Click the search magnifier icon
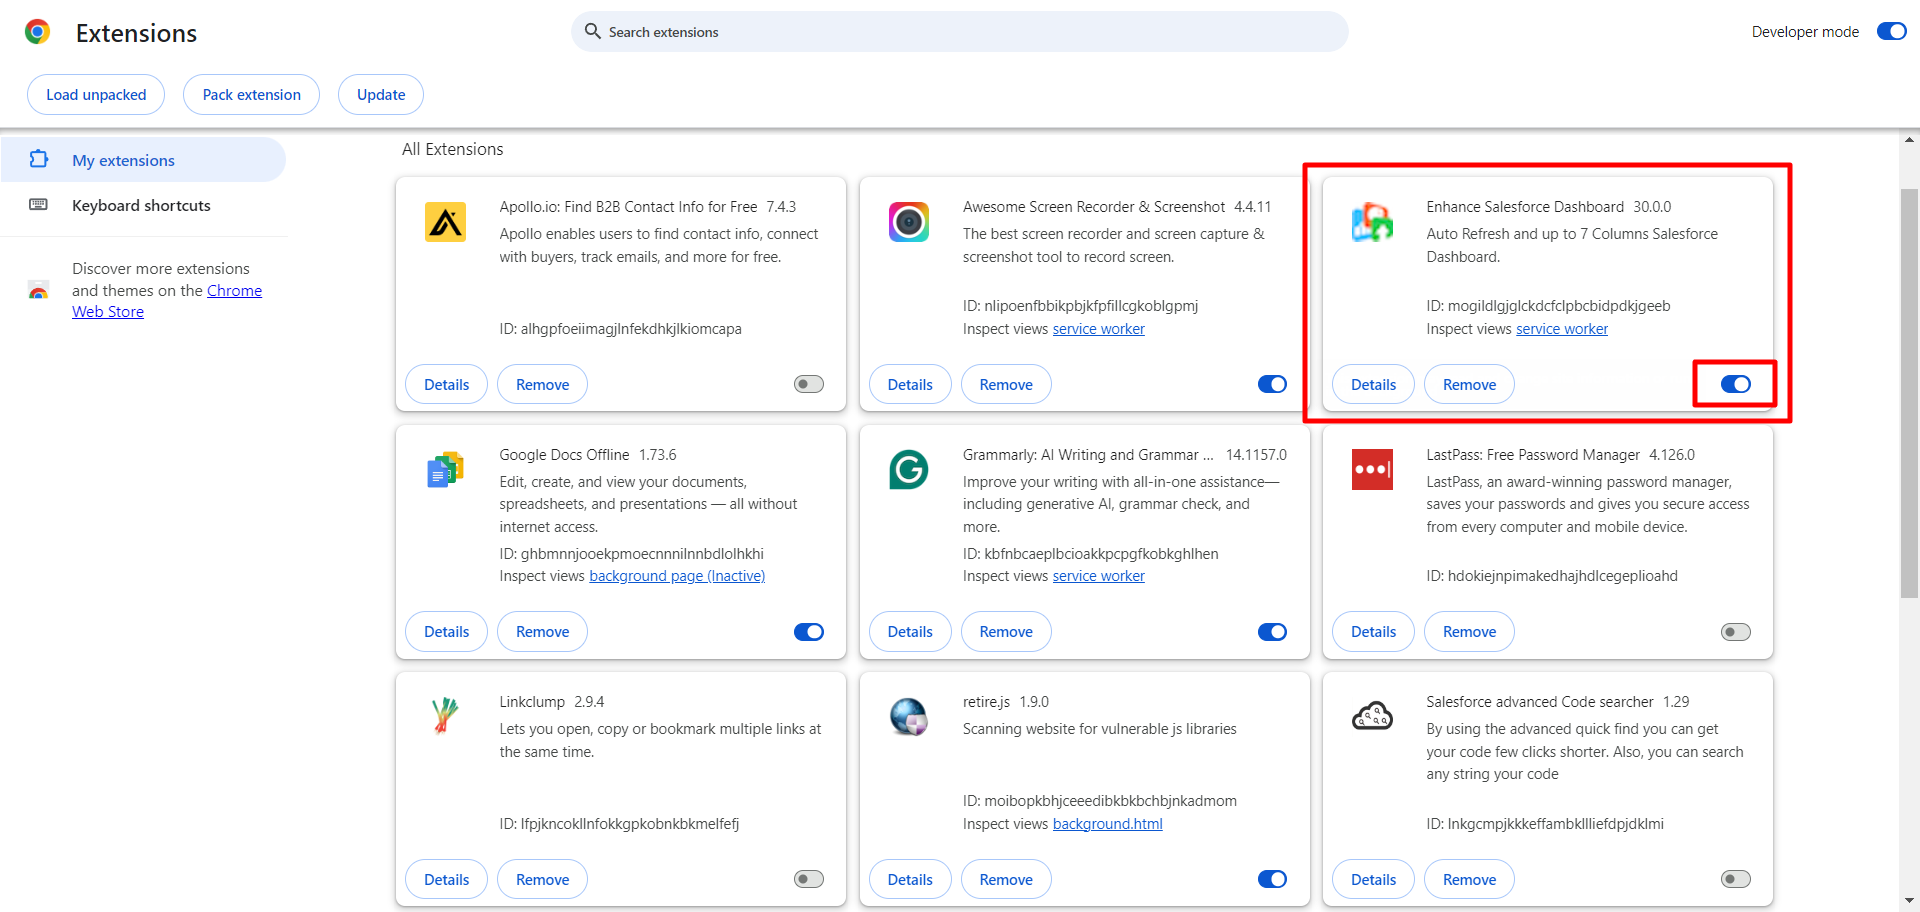This screenshot has height=912, width=1920. click(x=593, y=32)
